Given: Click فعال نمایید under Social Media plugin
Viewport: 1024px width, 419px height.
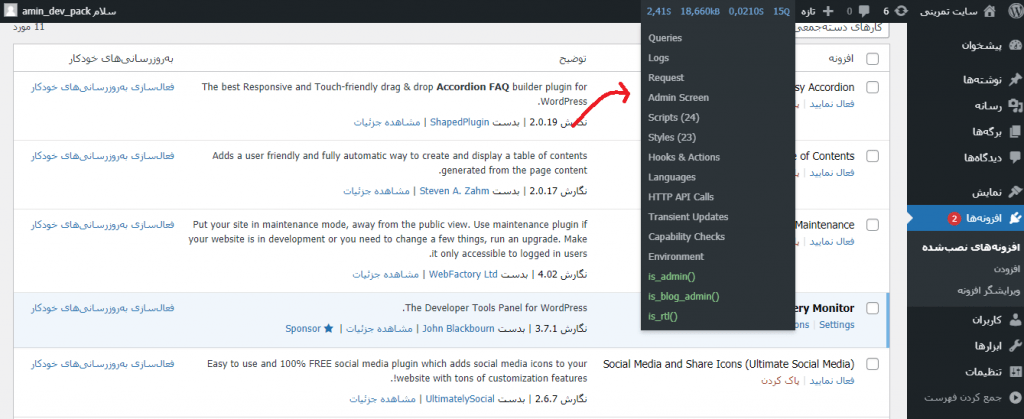Looking at the screenshot, I should point(833,380).
